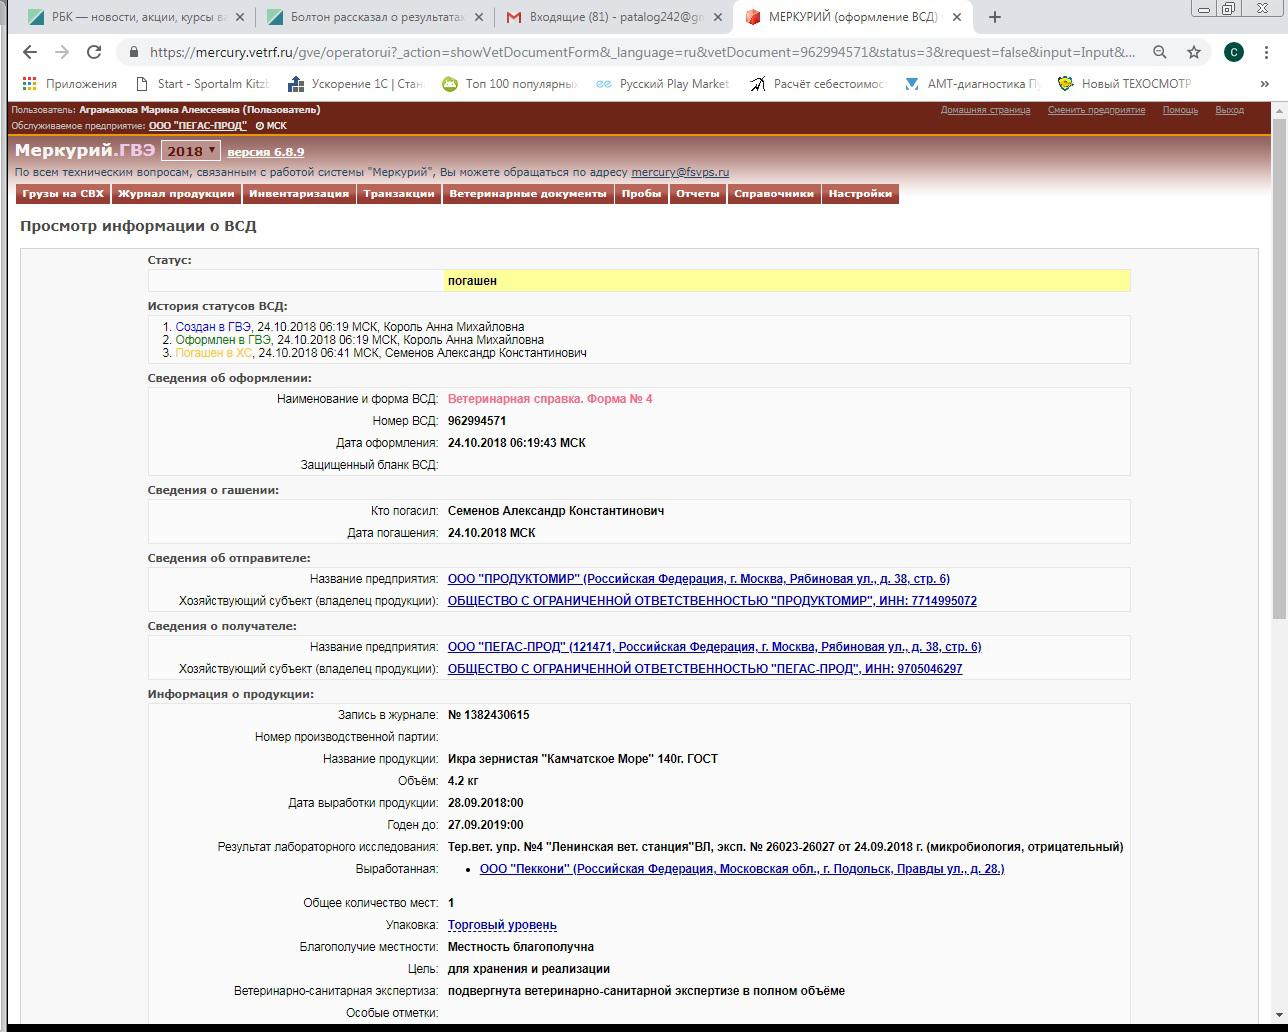Click Домашняя страница link

pos(985,110)
